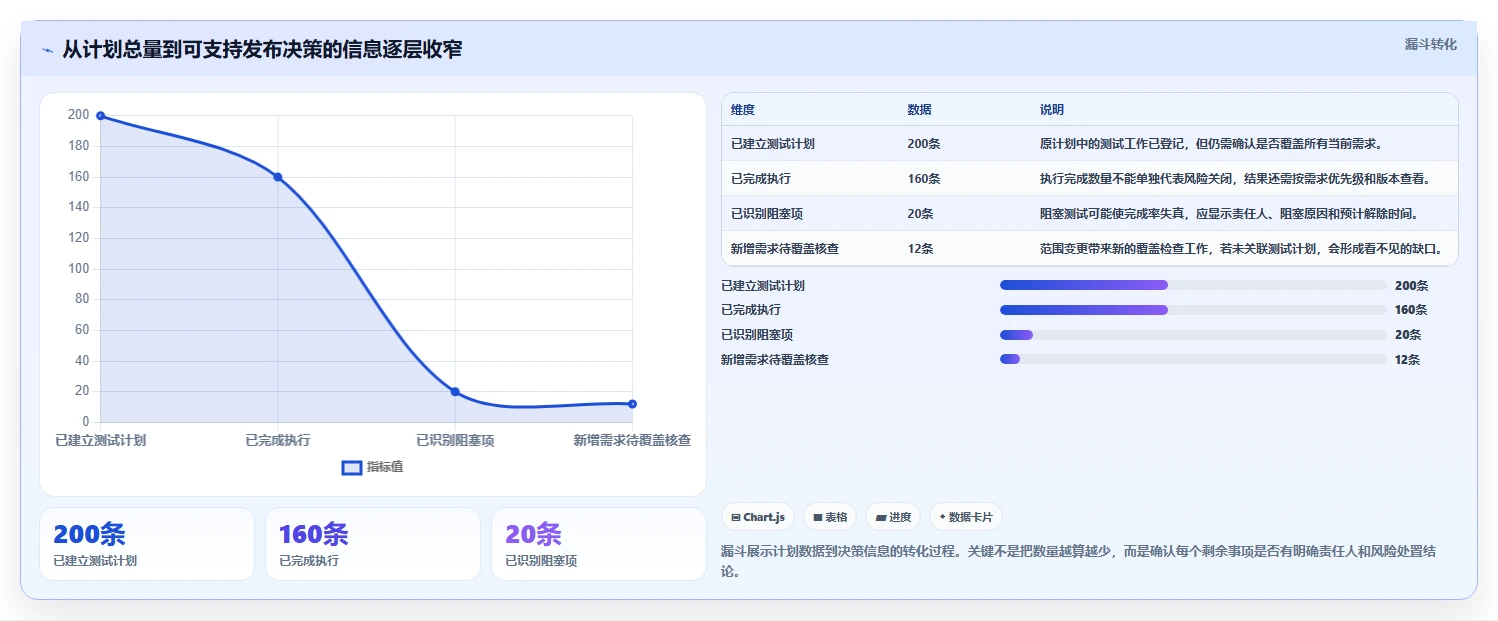The width and height of the screenshot is (1498, 621).
Task: Click the 数据 table column header
Action: (x=919, y=110)
